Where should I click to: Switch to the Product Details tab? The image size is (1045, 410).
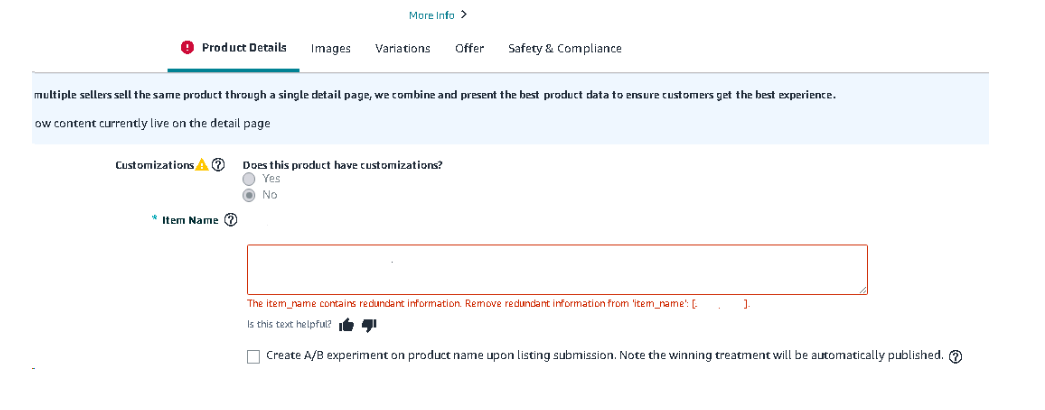coord(244,48)
